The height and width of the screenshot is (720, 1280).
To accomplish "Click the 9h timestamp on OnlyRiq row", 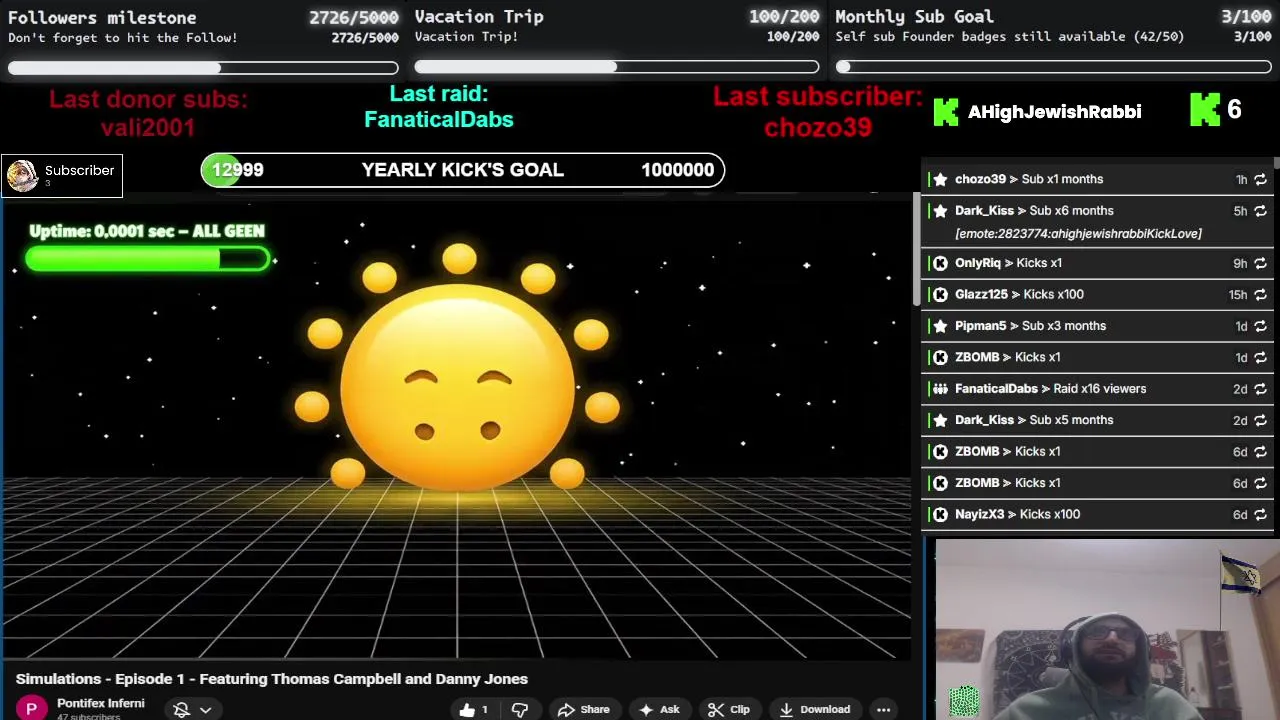I will point(1240,263).
